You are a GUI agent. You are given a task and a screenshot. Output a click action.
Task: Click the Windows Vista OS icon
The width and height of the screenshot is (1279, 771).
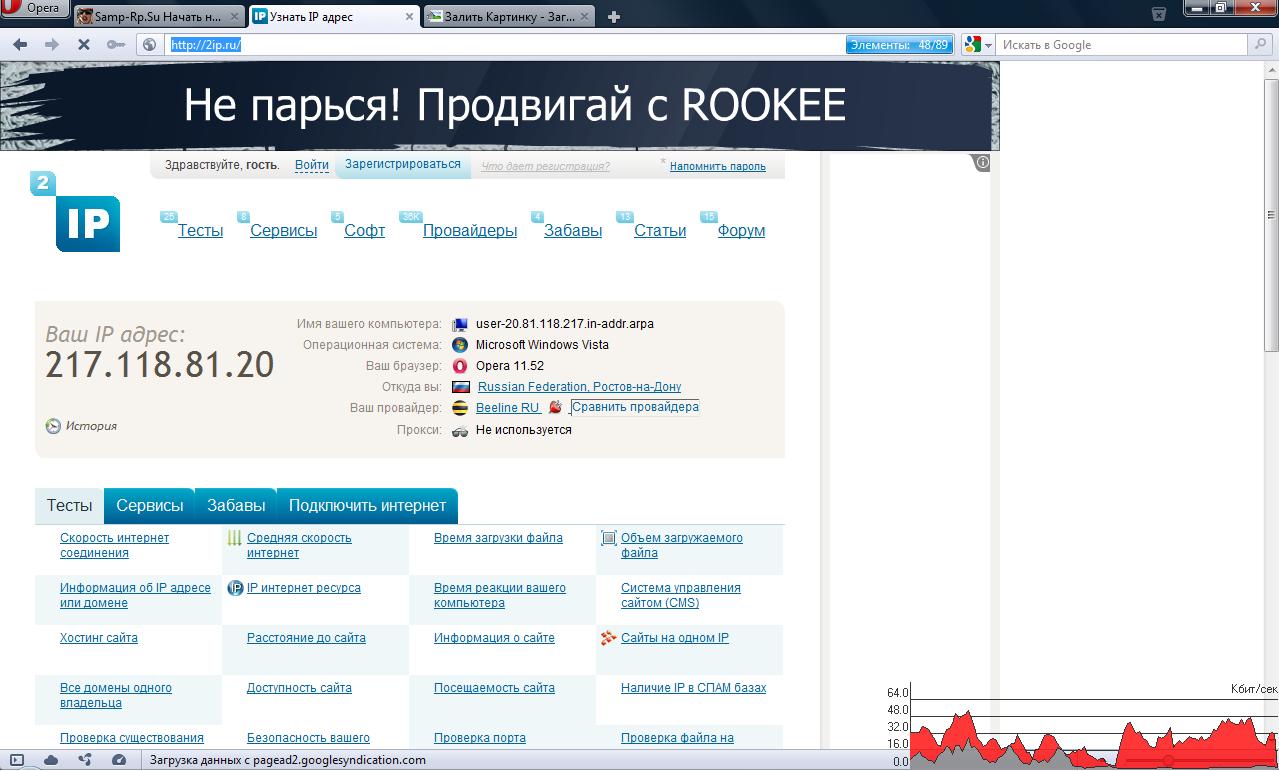tap(460, 345)
